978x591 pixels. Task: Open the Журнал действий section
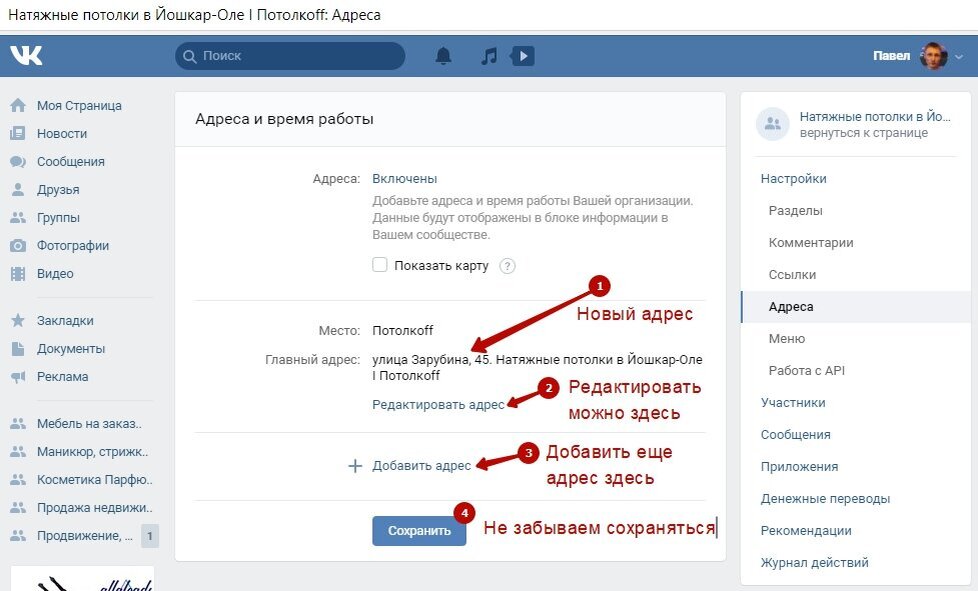click(815, 562)
